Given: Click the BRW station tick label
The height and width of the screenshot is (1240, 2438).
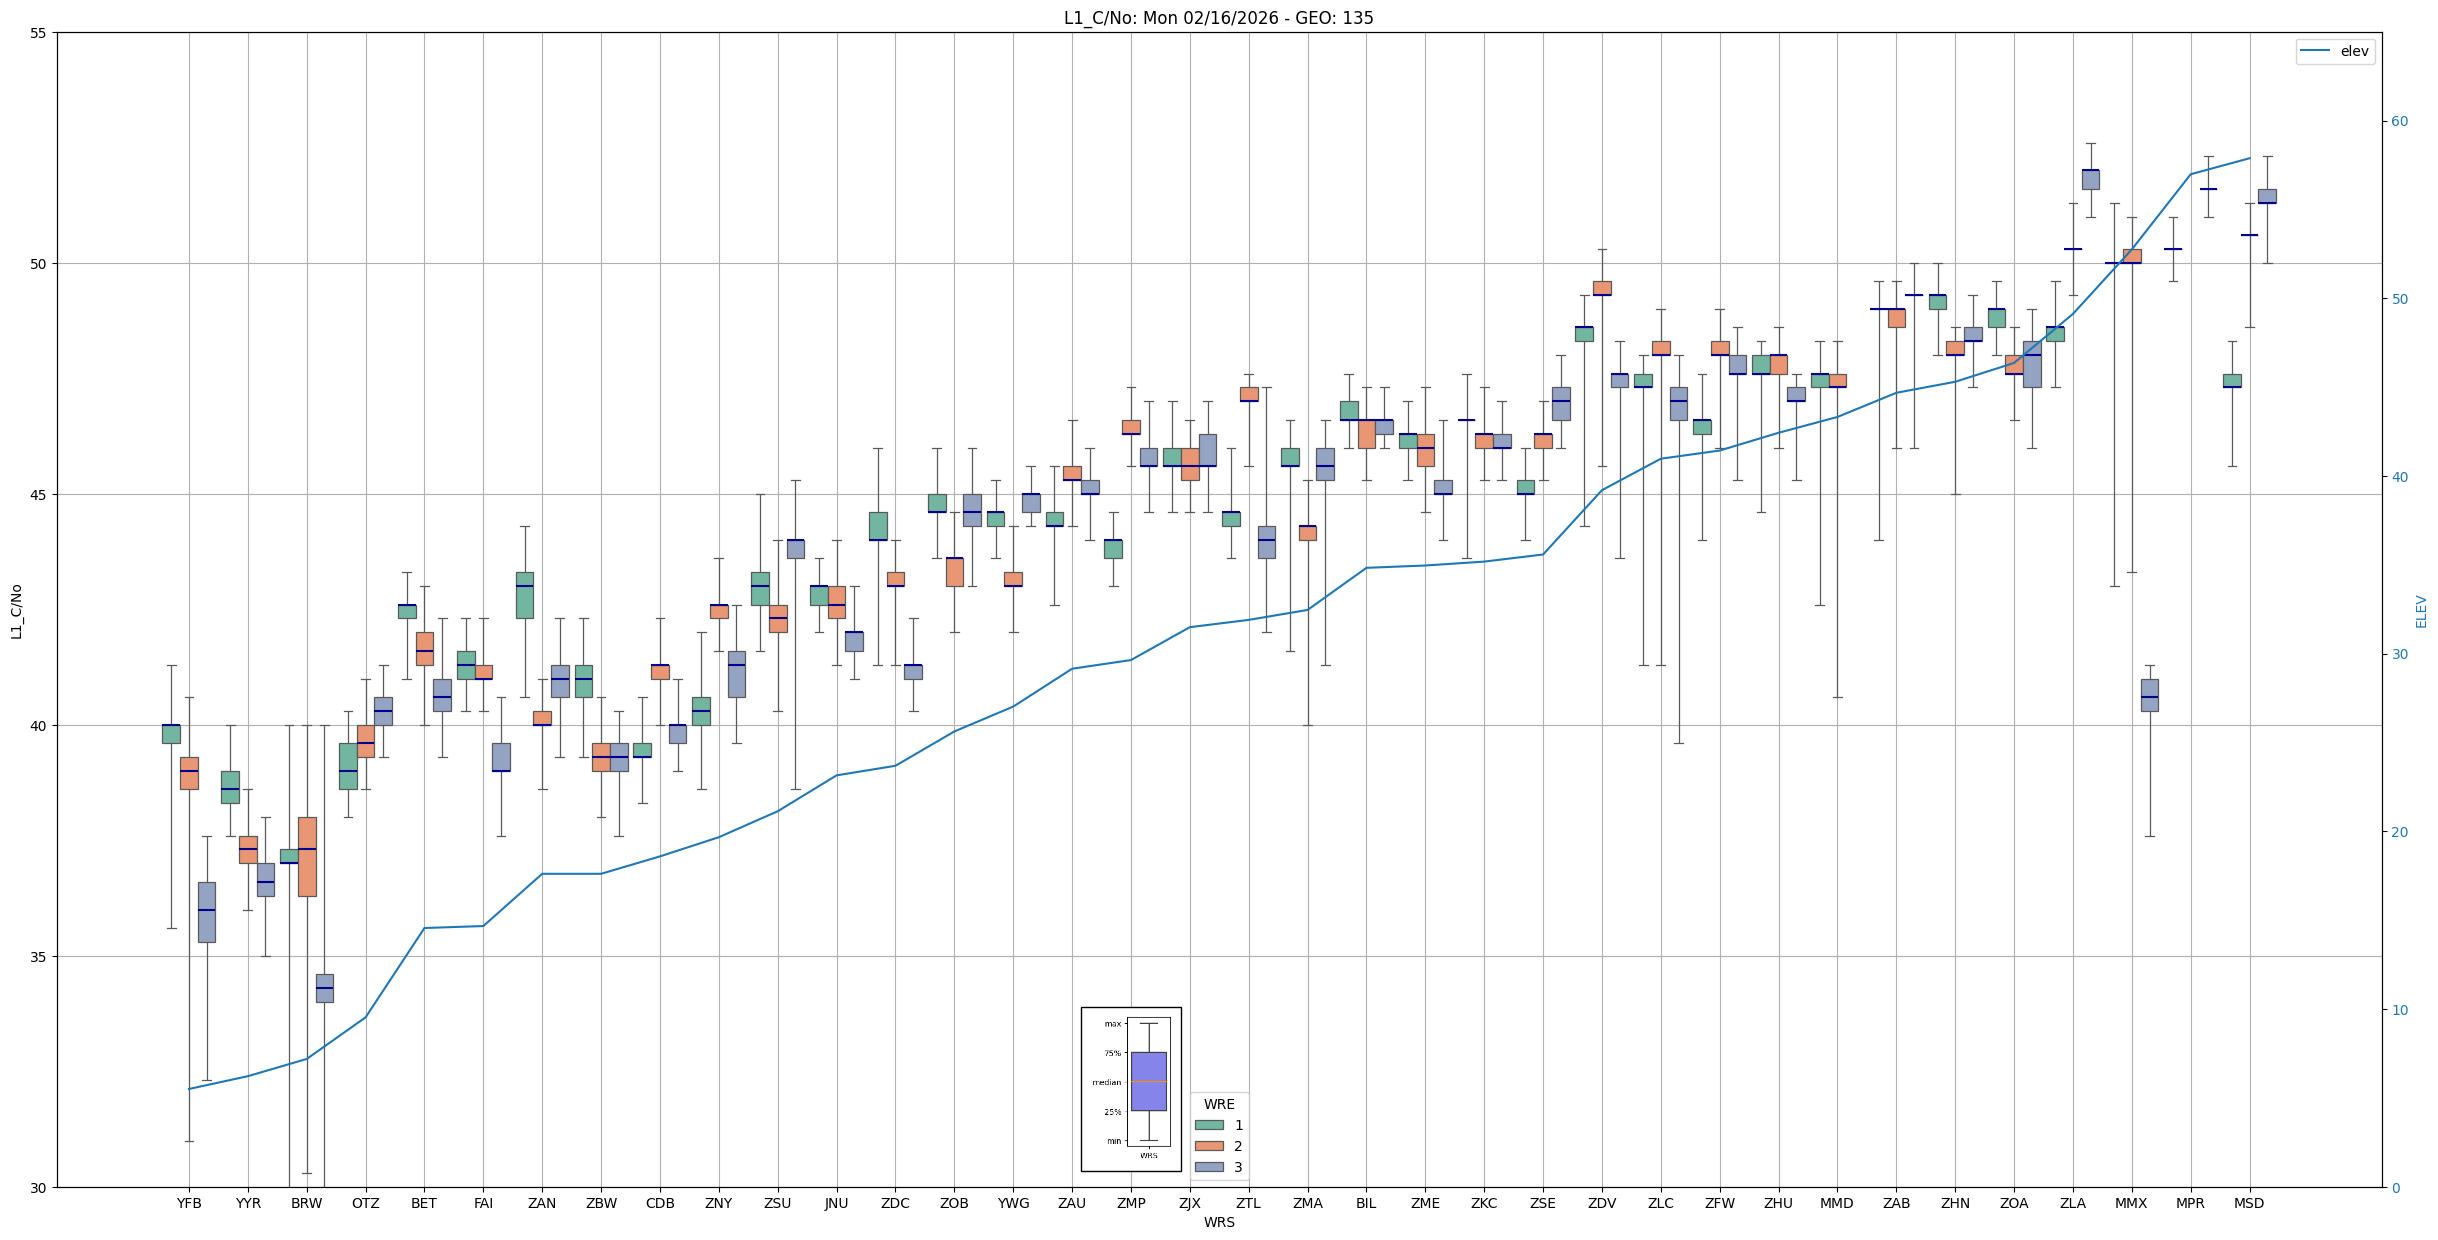Looking at the screenshot, I should click(307, 1203).
